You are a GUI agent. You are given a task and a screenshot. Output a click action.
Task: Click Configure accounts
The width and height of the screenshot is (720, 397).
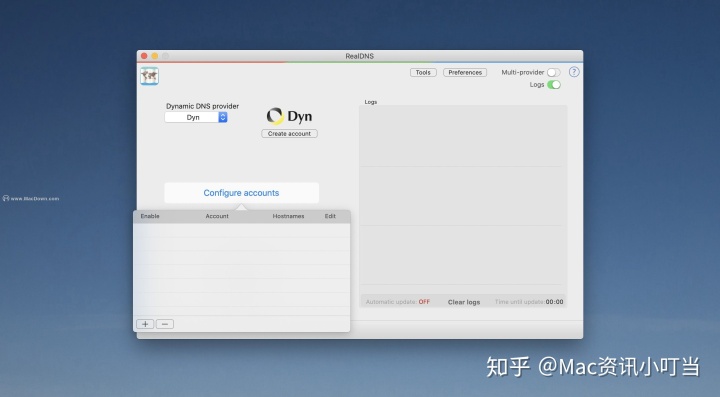tap(242, 193)
